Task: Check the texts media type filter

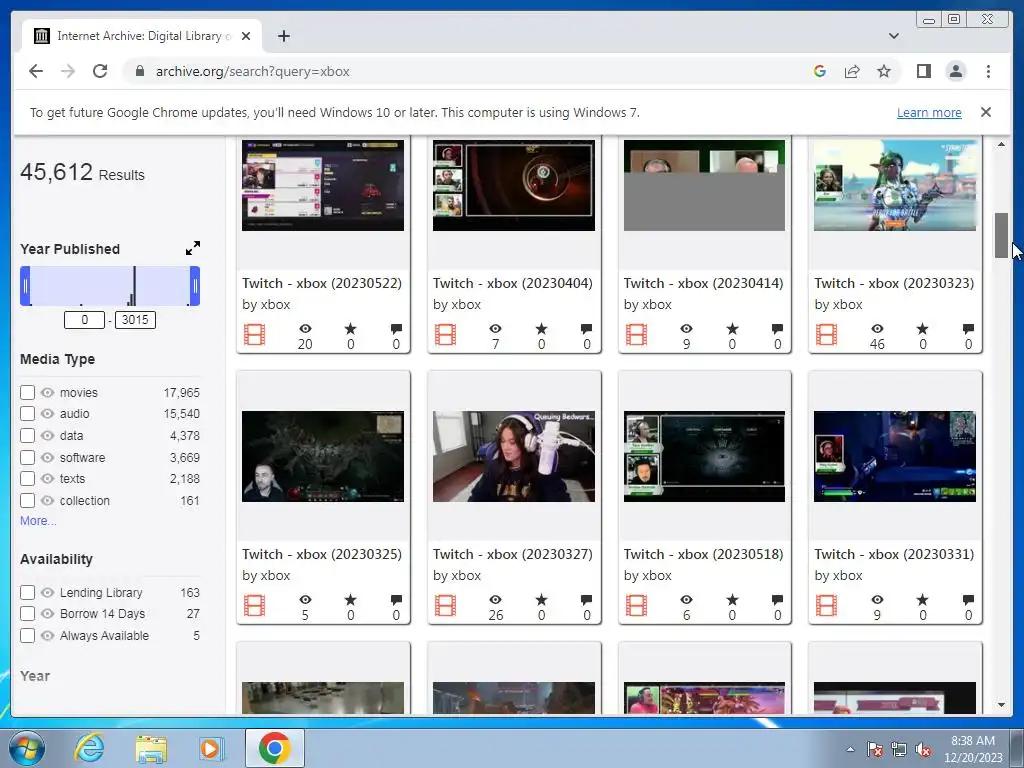Action: pyautogui.click(x=27, y=479)
